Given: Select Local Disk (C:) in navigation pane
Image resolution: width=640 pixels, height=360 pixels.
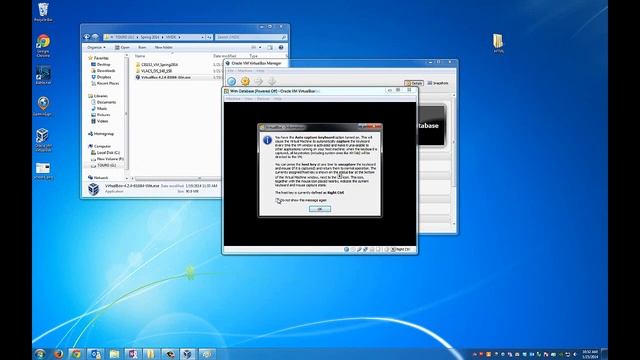Looking at the screenshot, I should pyautogui.click(x=105, y=153).
